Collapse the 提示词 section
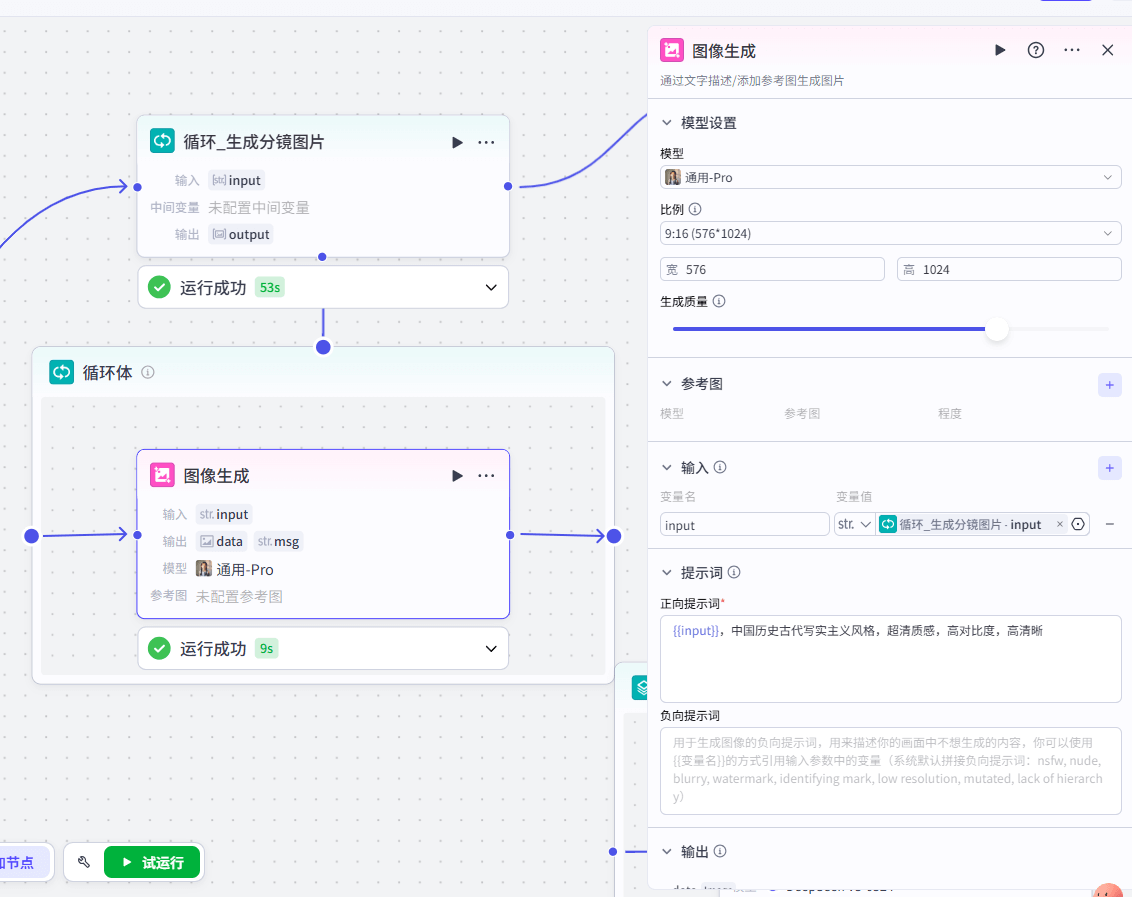The width and height of the screenshot is (1132, 897). [667, 573]
